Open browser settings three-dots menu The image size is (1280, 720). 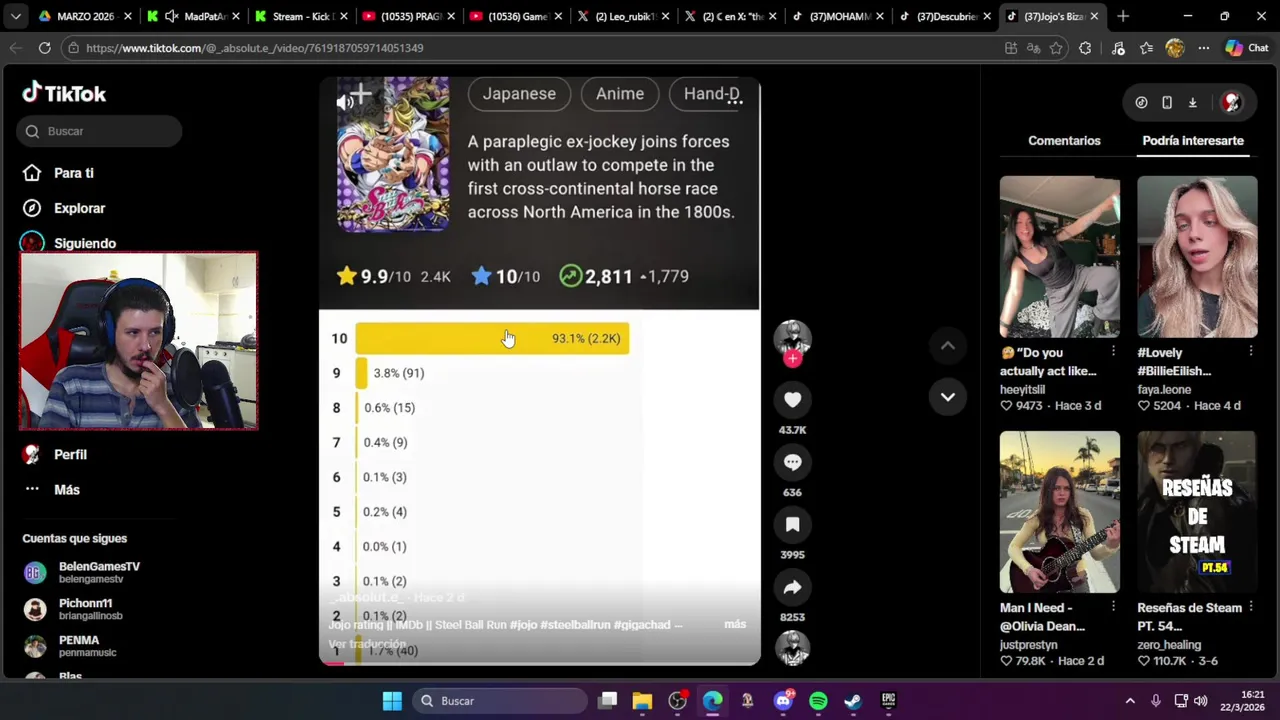point(1204,48)
